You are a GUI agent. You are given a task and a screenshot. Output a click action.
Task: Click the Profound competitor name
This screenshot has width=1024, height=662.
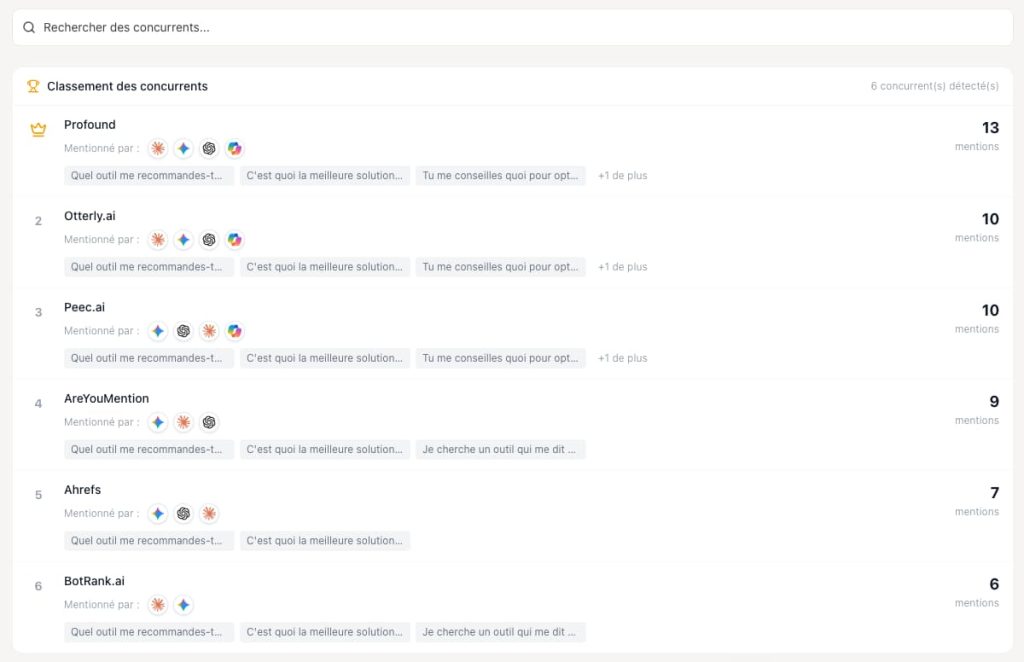(x=89, y=125)
